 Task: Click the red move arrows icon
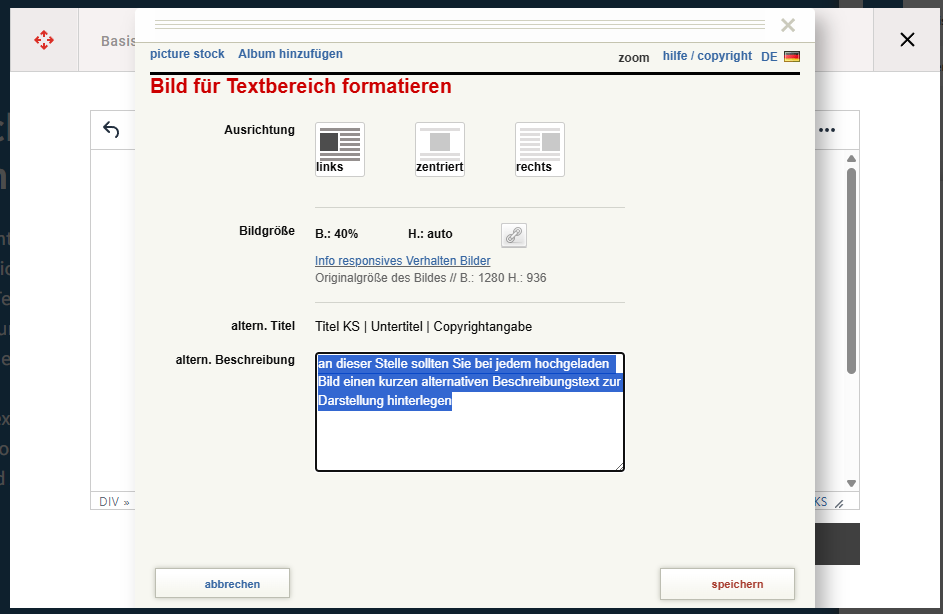pyautogui.click(x=44, y=40)
